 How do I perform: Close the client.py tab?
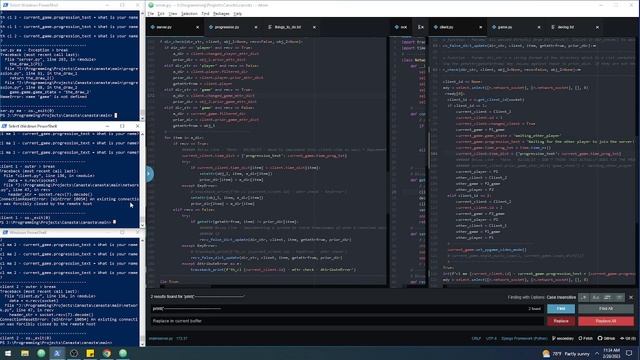tap(480, 27)
